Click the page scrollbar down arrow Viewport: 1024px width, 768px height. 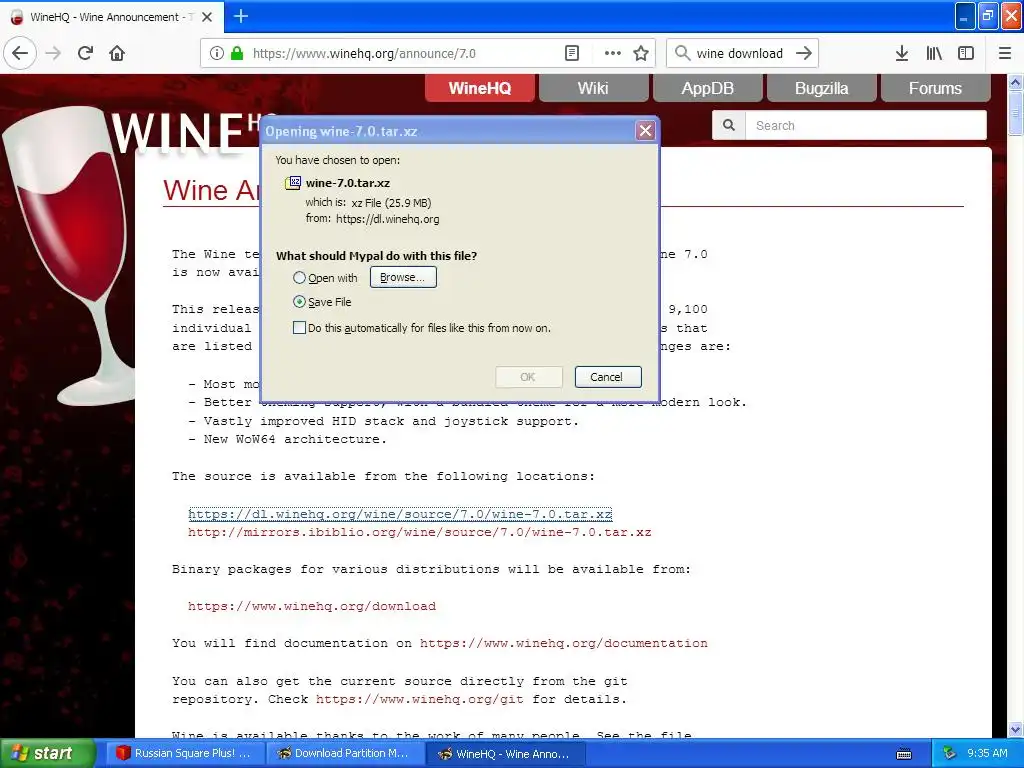point(1015,729)
